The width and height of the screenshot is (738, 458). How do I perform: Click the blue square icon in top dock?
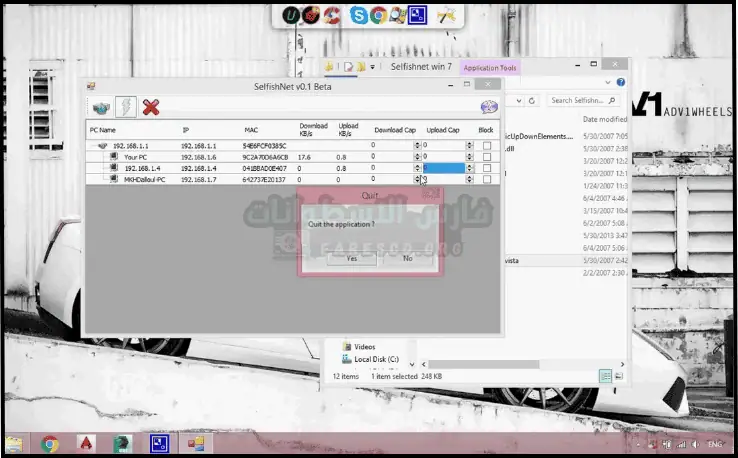417,15
